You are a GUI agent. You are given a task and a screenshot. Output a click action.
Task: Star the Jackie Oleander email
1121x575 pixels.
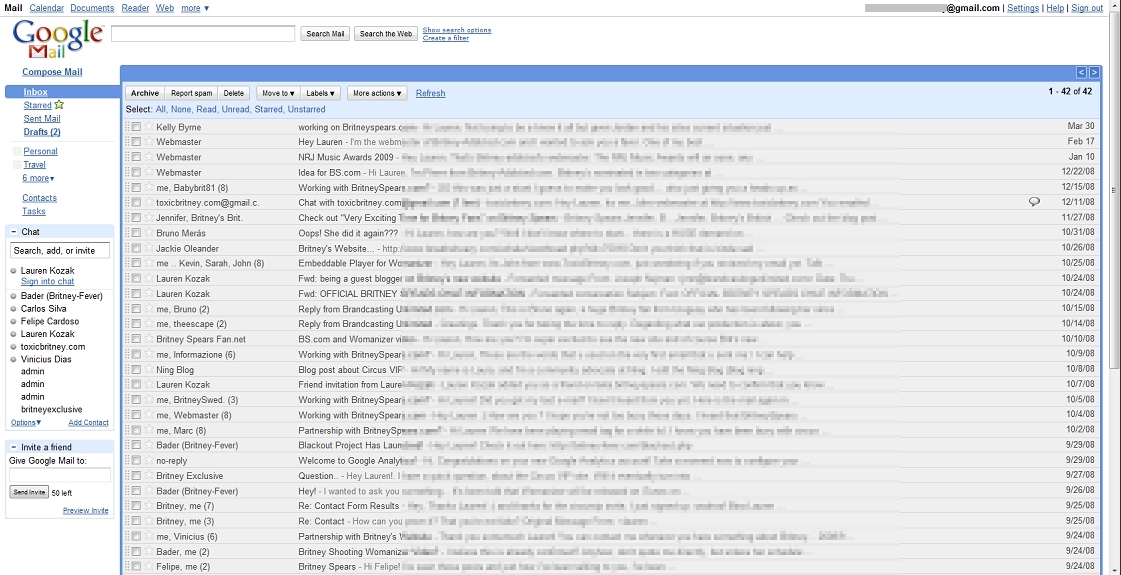point(149,248)
